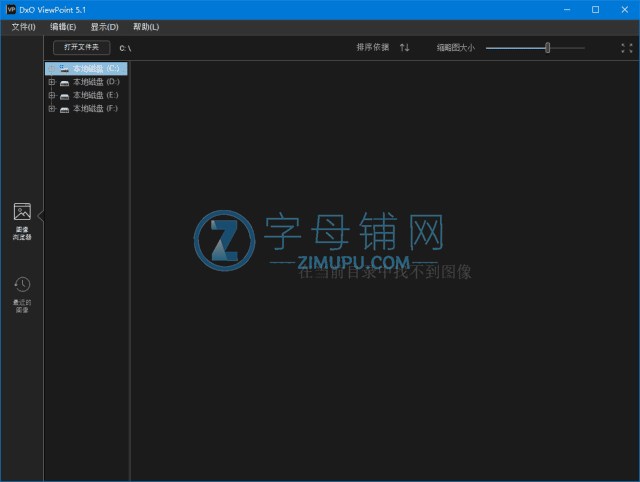
Task: Click the 缩略图大小 thumbnail size slider handle
Action: tap(548, 48)
